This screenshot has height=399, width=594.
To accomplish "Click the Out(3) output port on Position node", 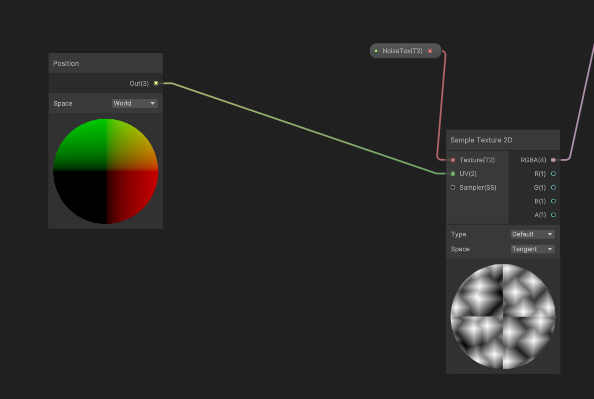I will point(156,83).
